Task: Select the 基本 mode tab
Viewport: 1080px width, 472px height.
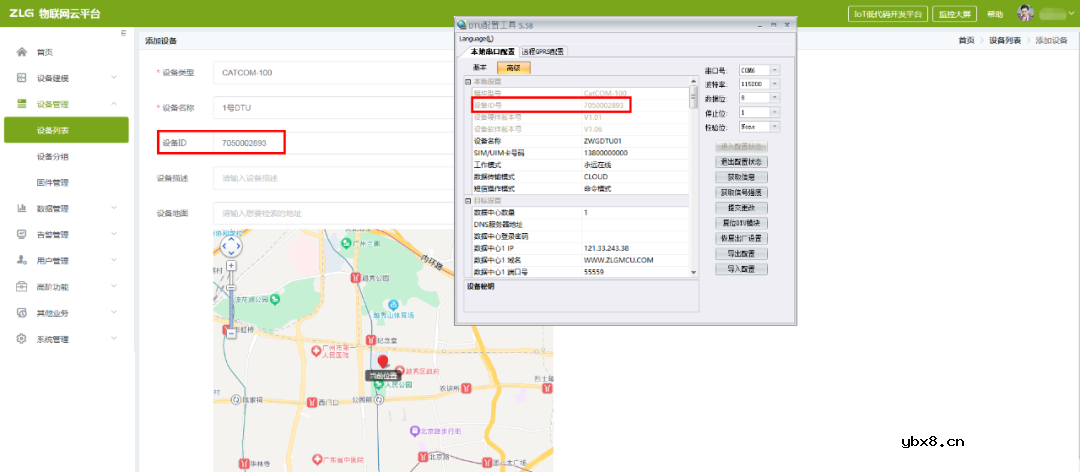Action: click(480, 68)
